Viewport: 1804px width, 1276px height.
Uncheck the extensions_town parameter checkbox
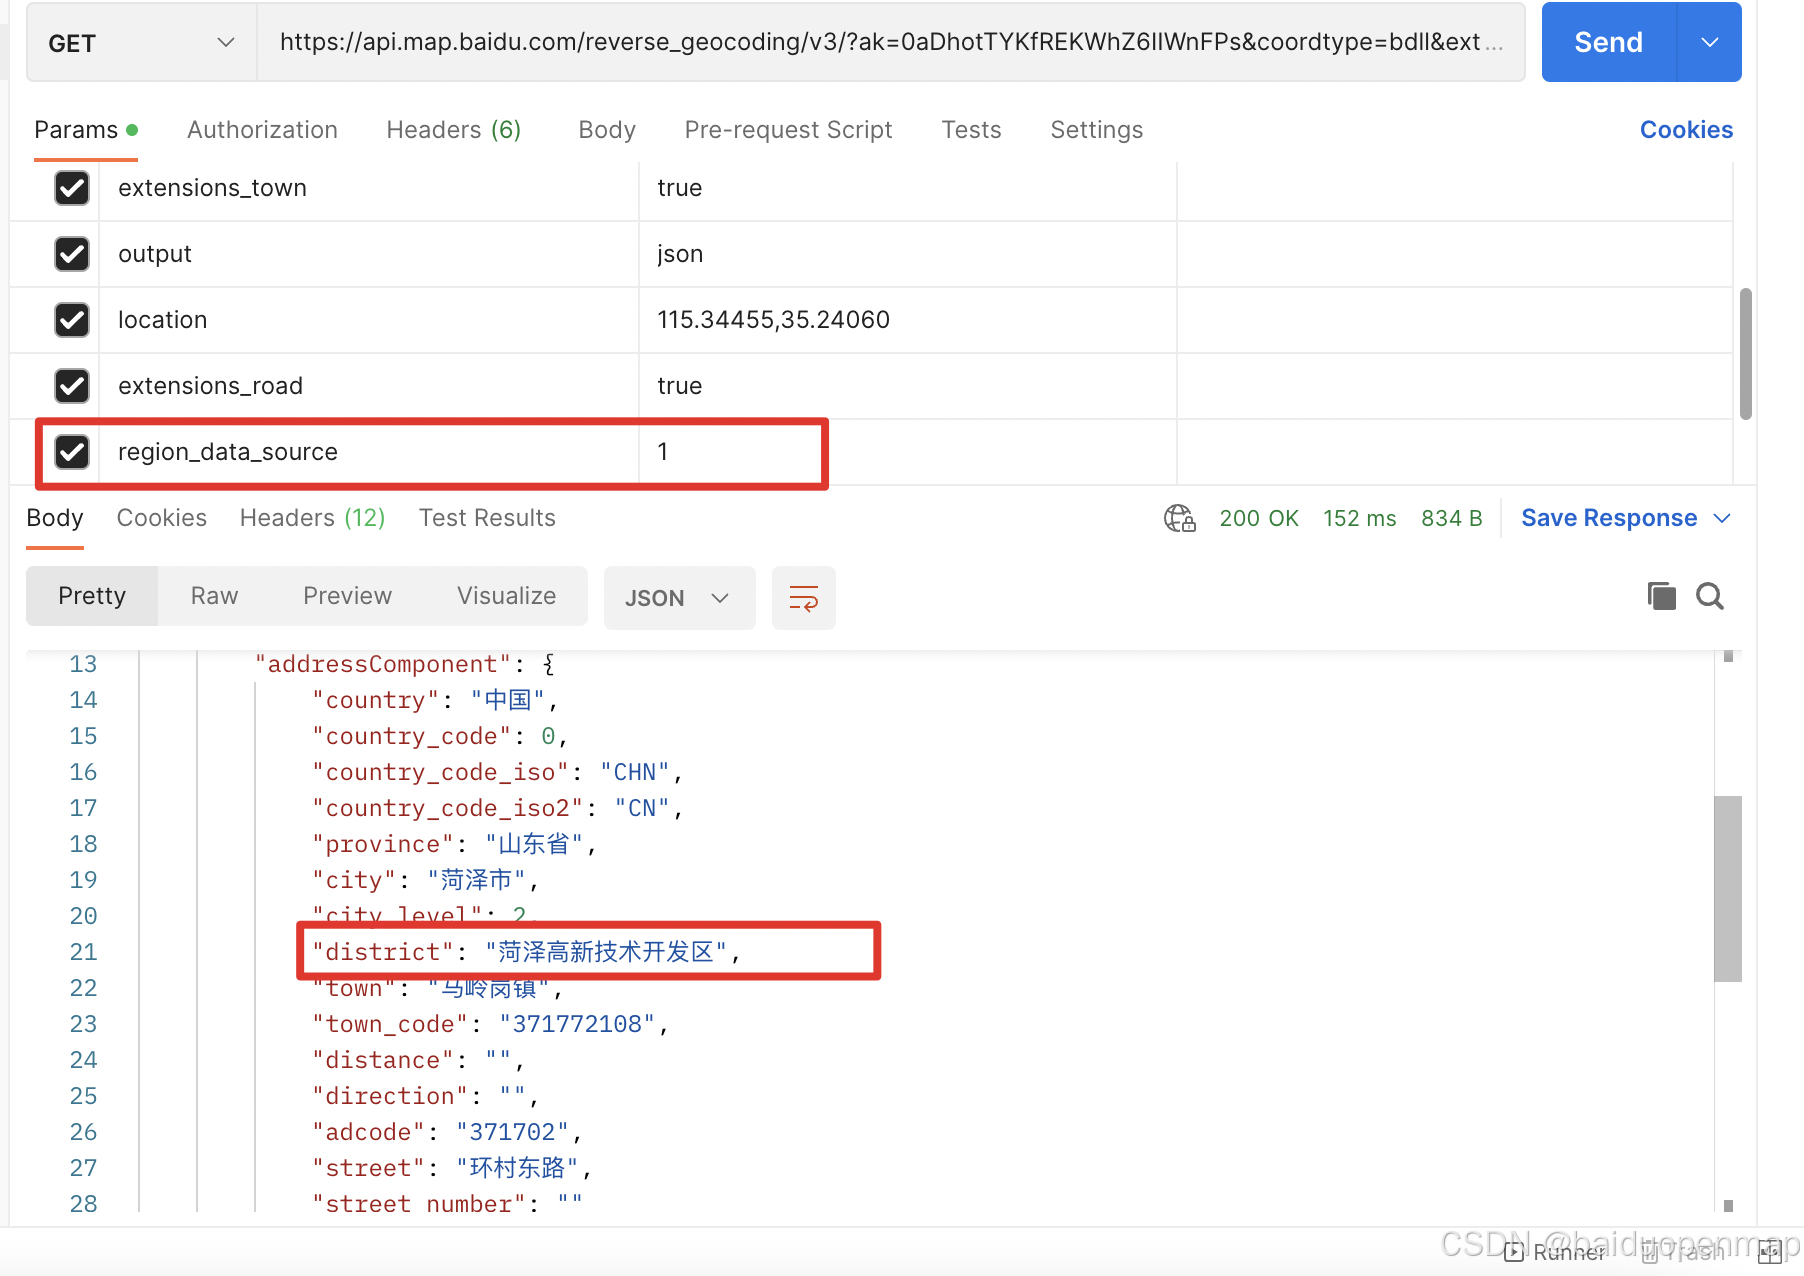click(72, 188)
